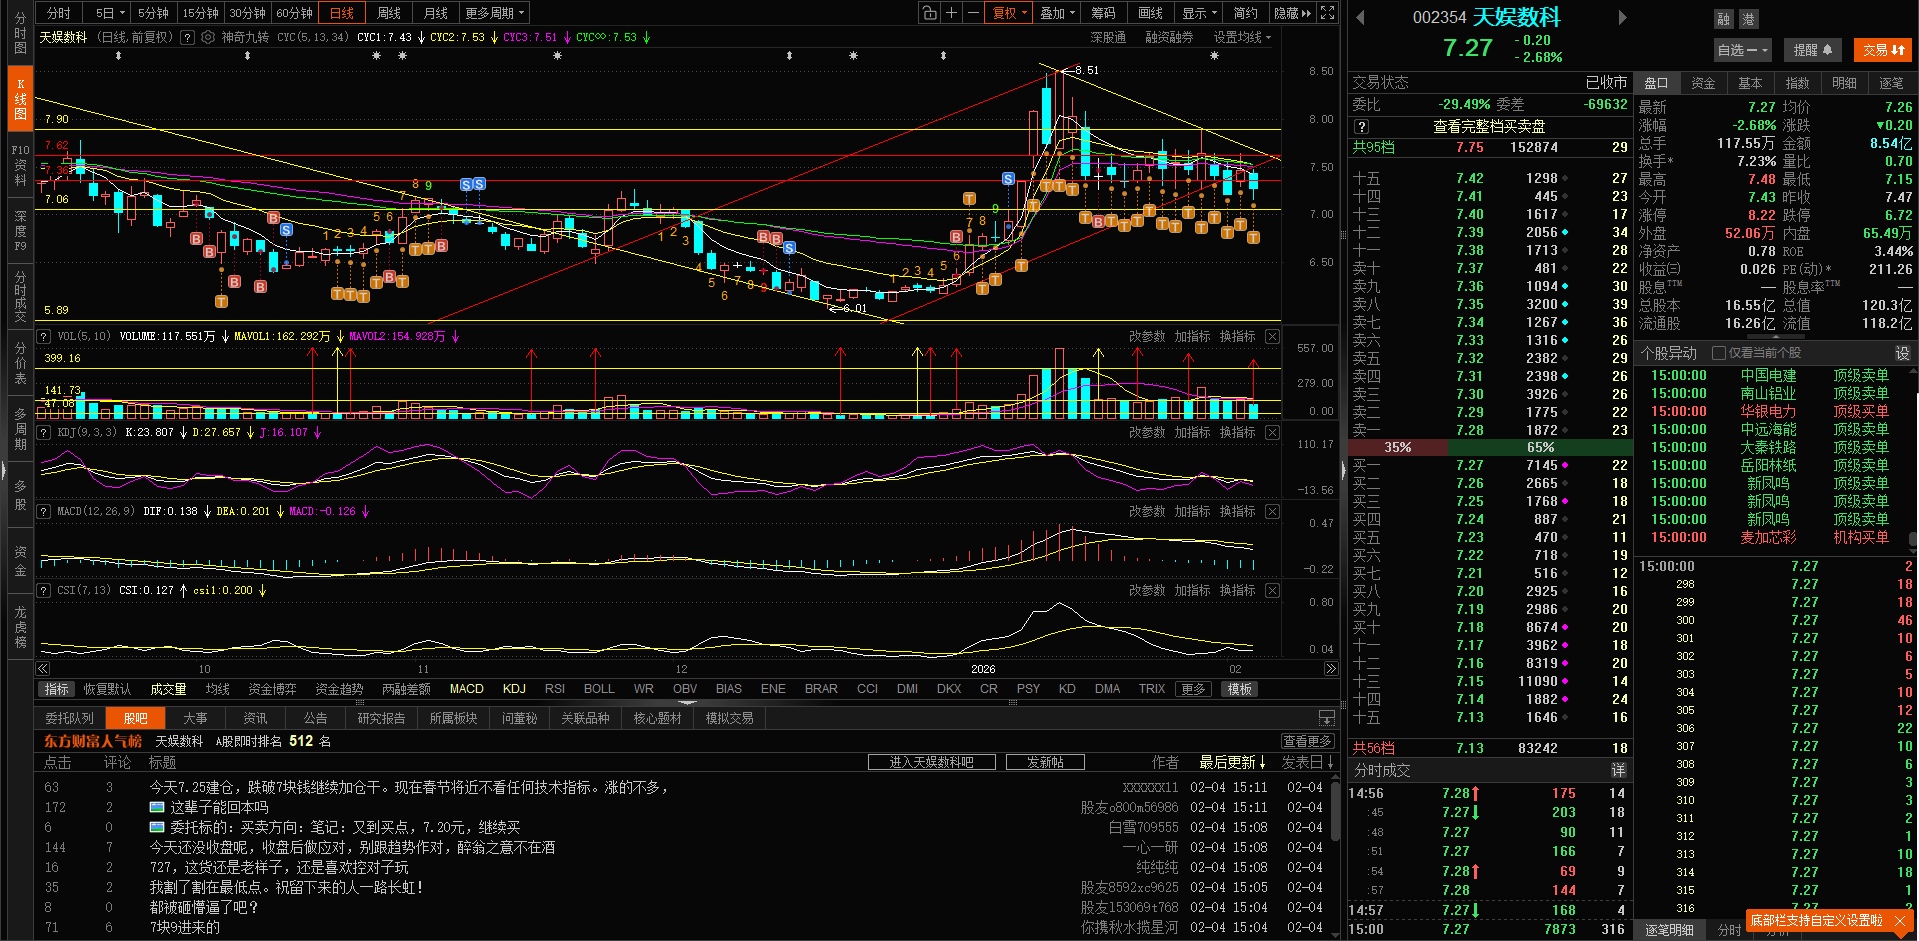The width and height of the screenshot is (1919, 941).
Task: Select the 明细 tab in quote panel
Action: [1844, 83]
